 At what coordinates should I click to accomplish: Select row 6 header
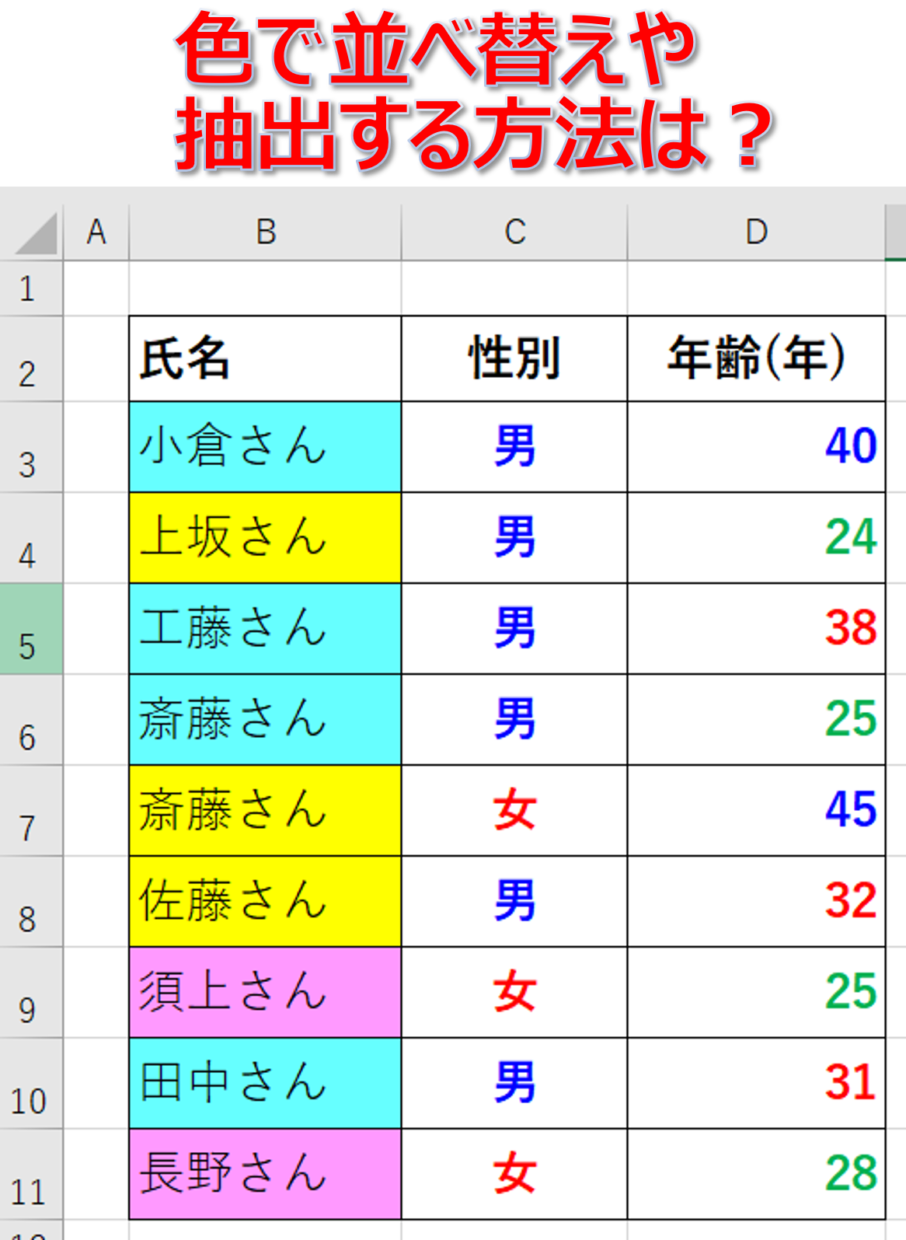[x=31, y=720]
